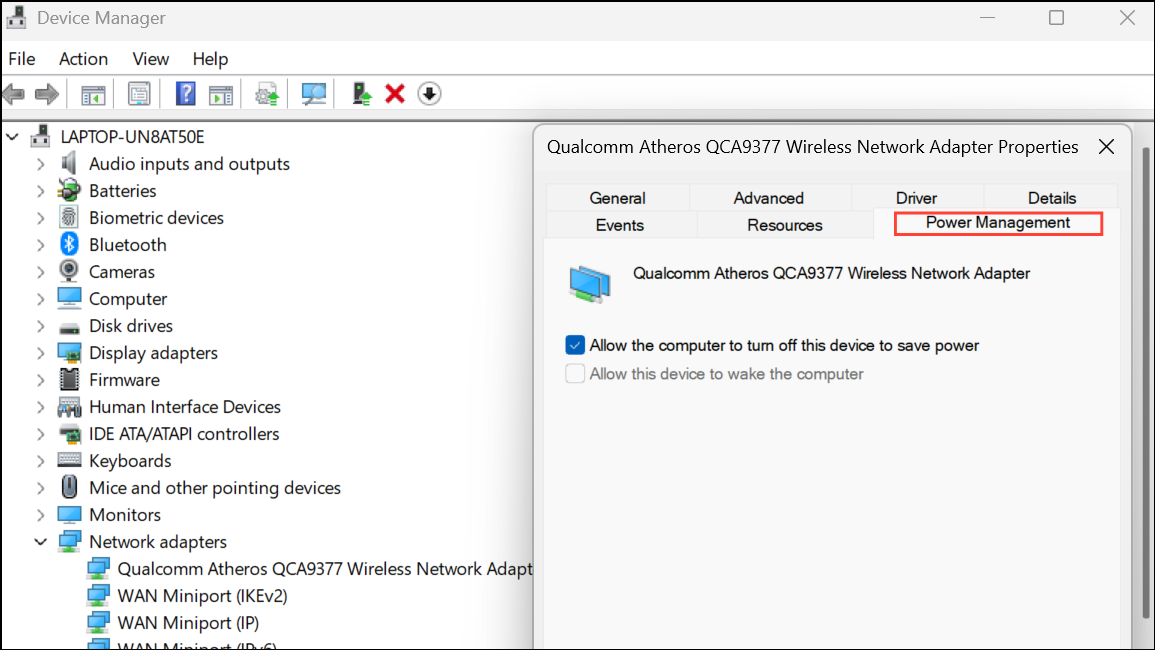Click the vertical scrollbar on the right
Viewport: 1155px width, 650px height.
(1145, 383)
